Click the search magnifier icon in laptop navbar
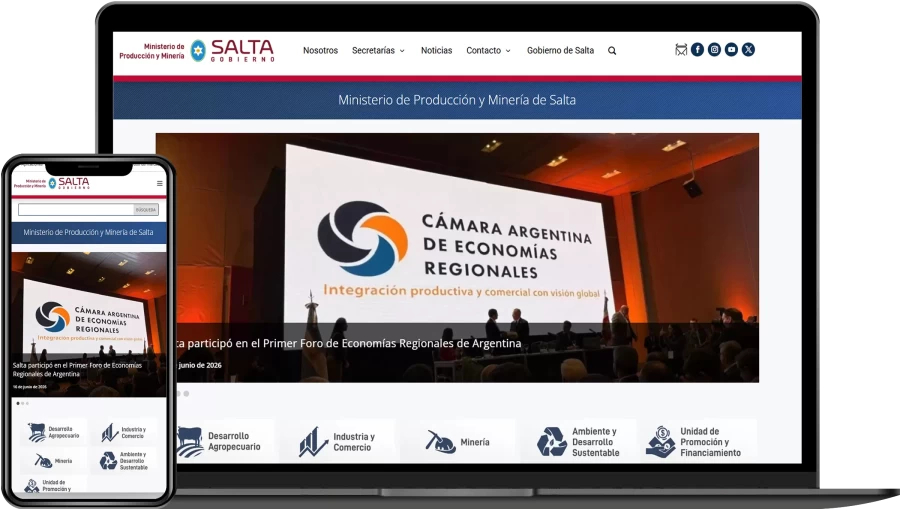The height and width of the screenshot is (509, 900). [612, 50]
